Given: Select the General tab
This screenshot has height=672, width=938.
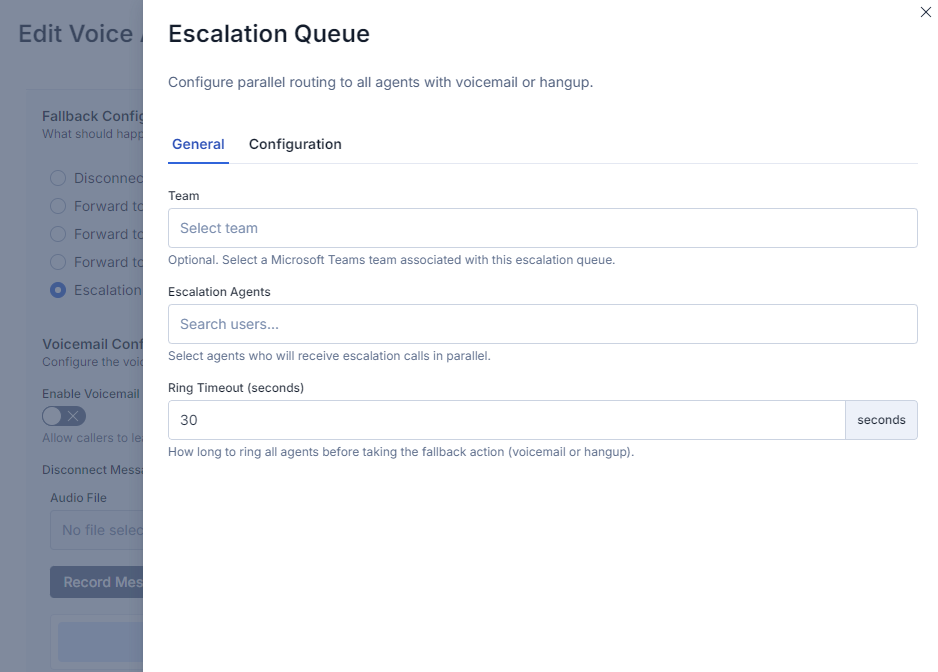Looking at the screenshot, I should click(x=198, y=144).
